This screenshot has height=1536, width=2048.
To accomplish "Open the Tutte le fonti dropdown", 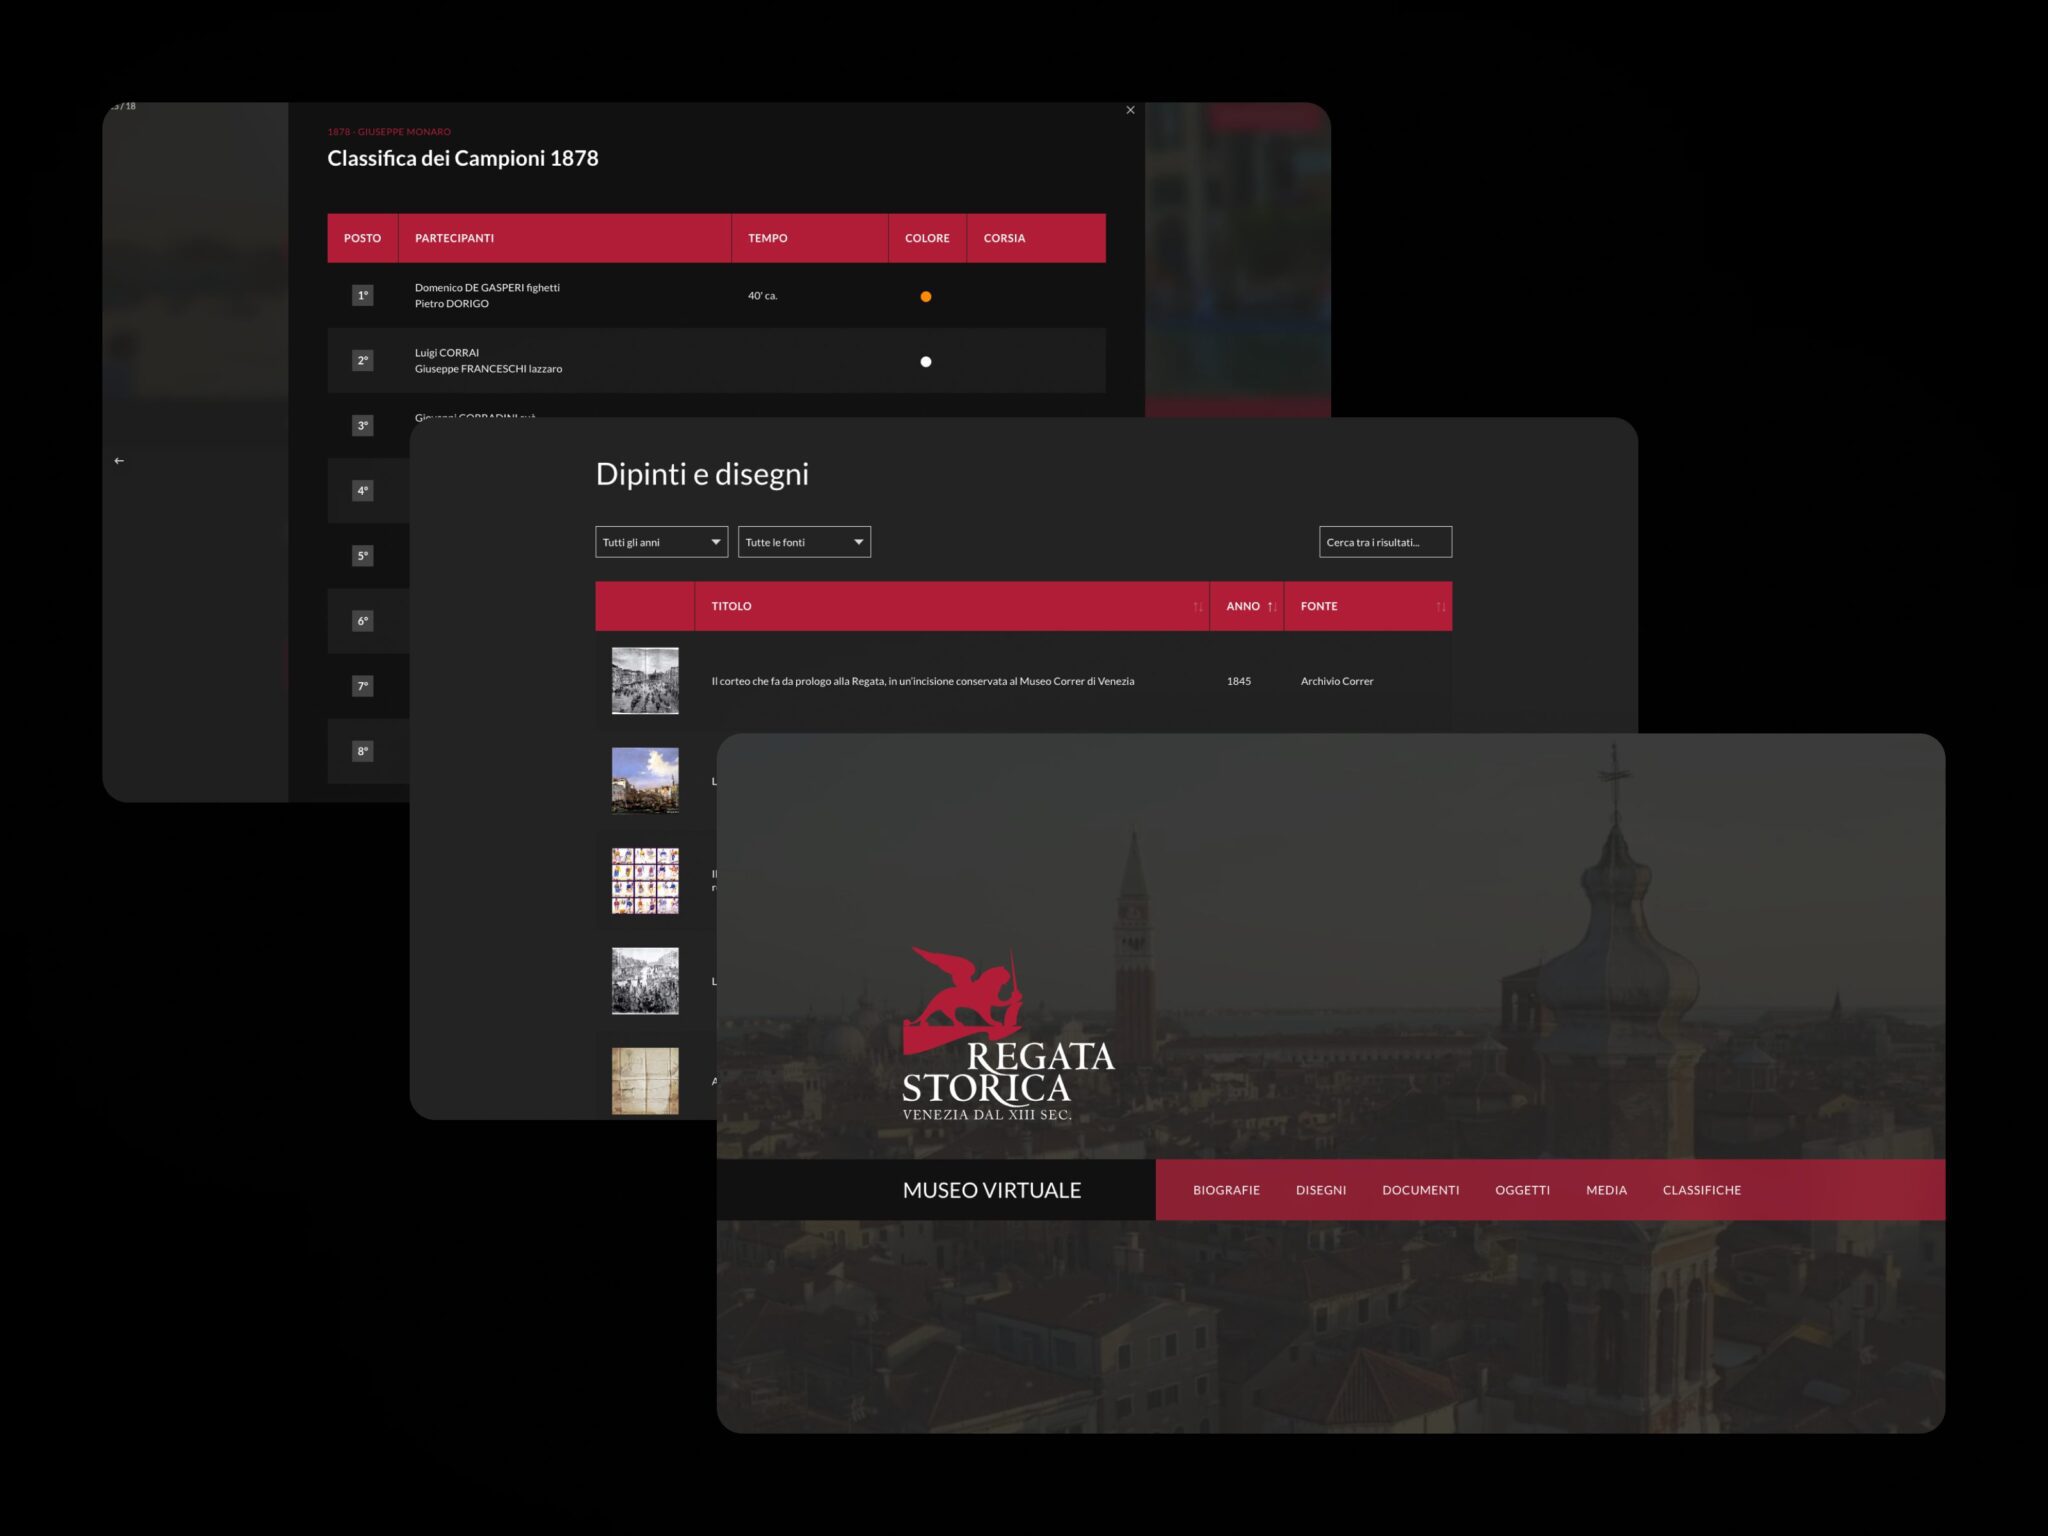I will (804, 542).
